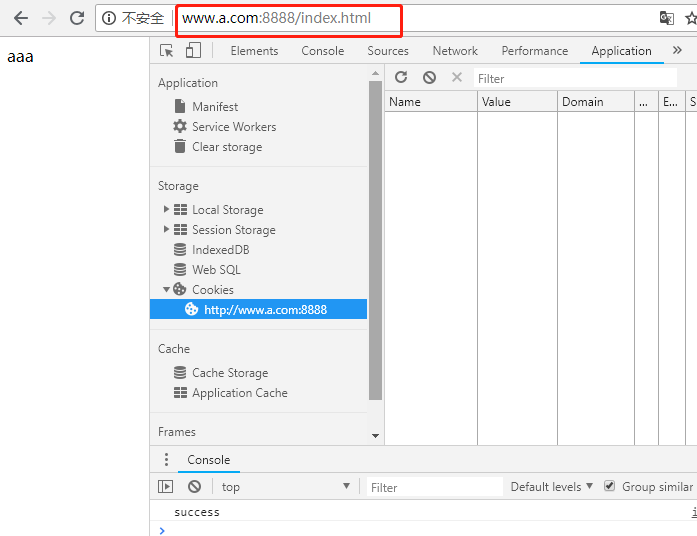Viewport: 697px width, 536px height.
Task: Switch to the Elements tab
Action: pos(254,51)
